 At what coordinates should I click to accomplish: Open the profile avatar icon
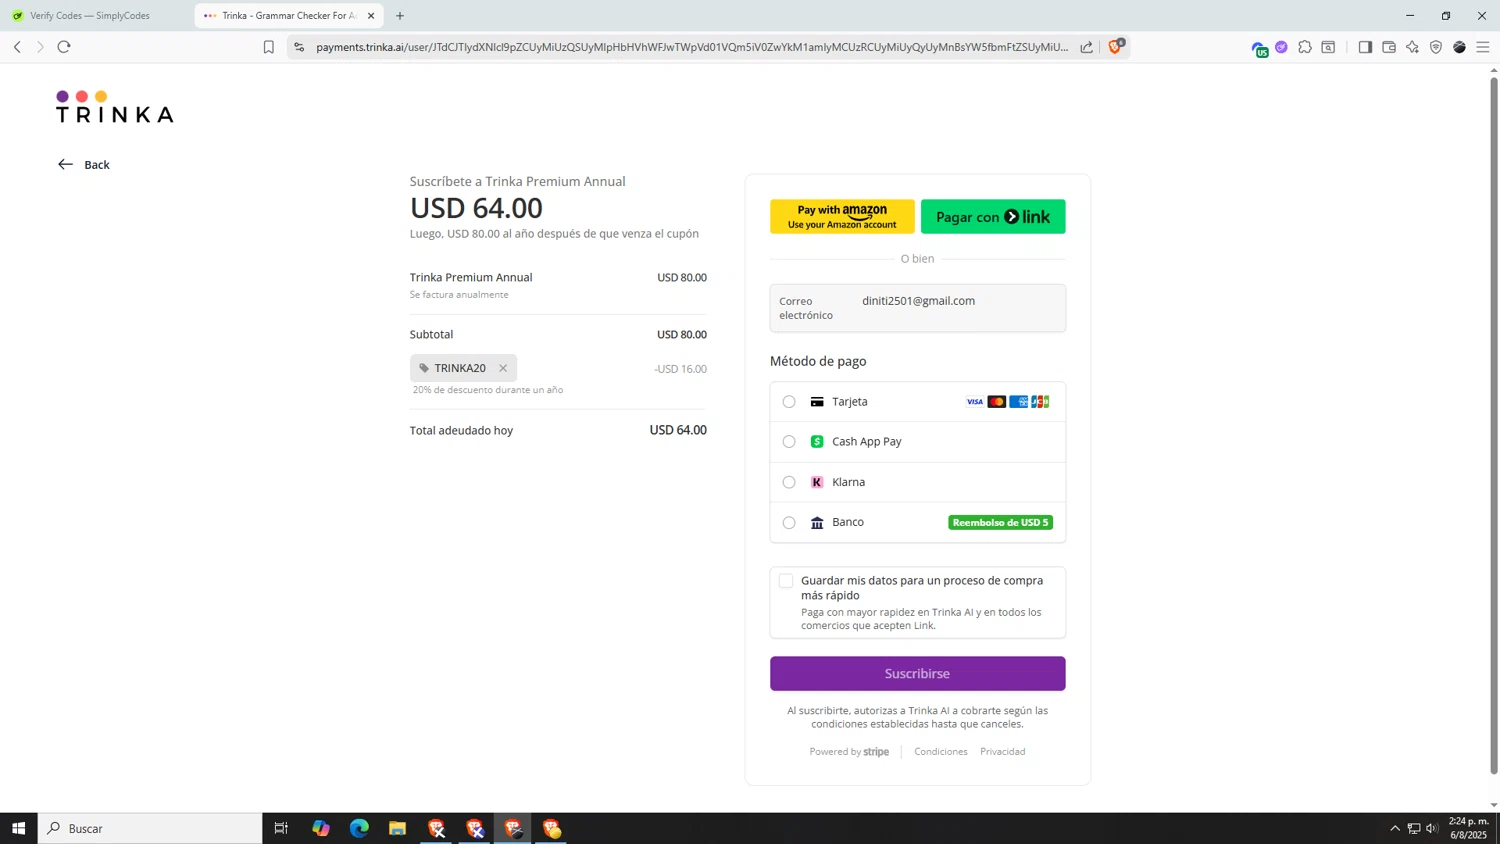(x=1459, y=47)
